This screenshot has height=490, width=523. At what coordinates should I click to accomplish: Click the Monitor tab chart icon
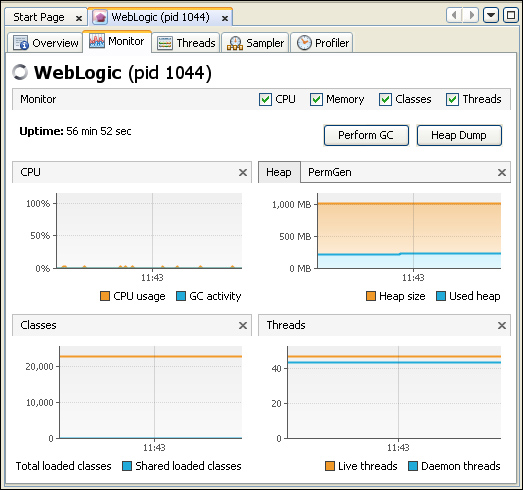point(97,41)
